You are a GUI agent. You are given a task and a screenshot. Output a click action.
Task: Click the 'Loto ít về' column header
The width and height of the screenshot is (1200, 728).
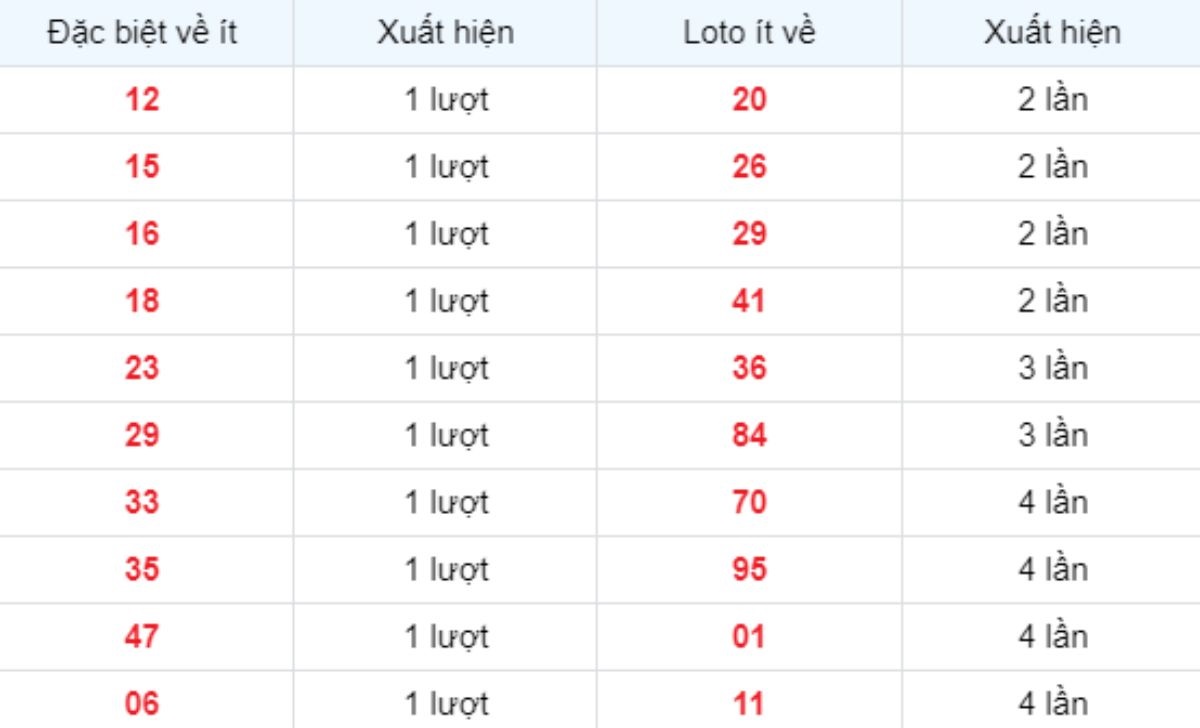click(749, 32)
